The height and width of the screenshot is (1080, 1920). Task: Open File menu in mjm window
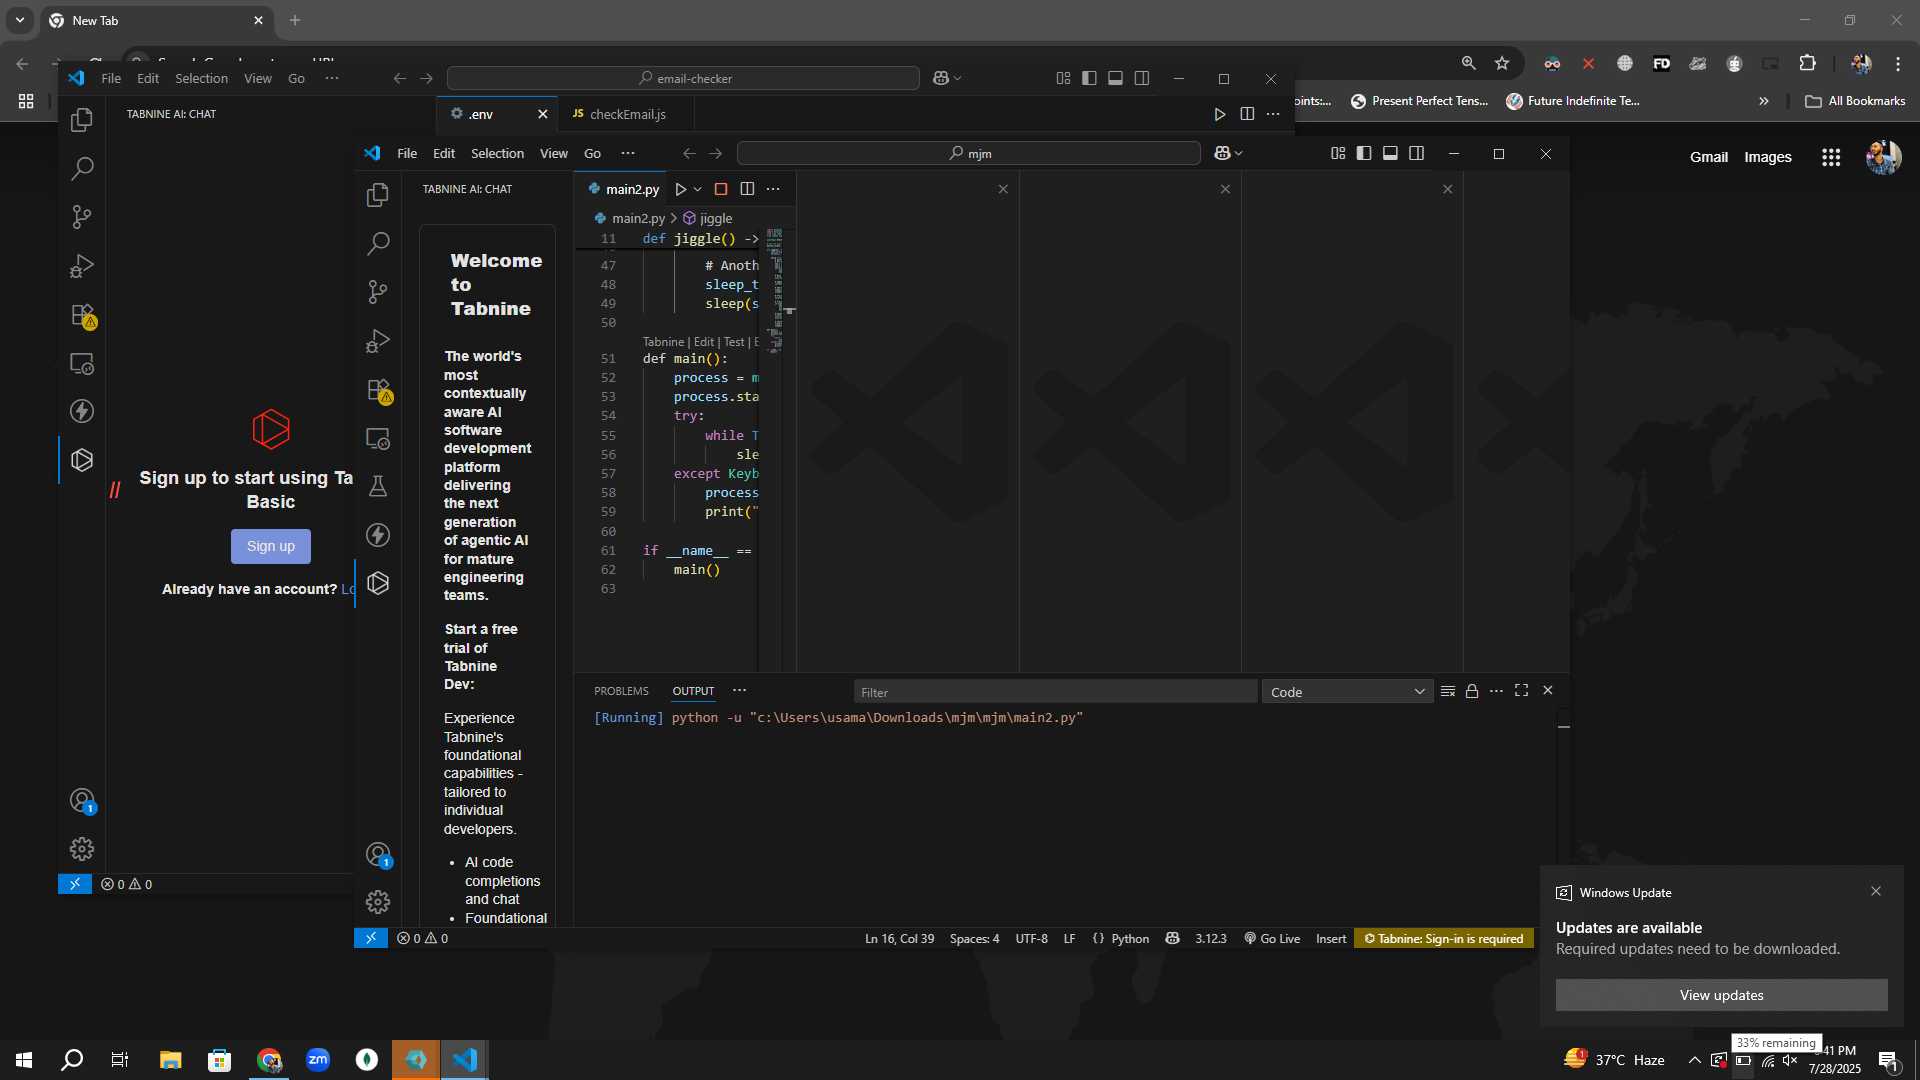point(407,153)
